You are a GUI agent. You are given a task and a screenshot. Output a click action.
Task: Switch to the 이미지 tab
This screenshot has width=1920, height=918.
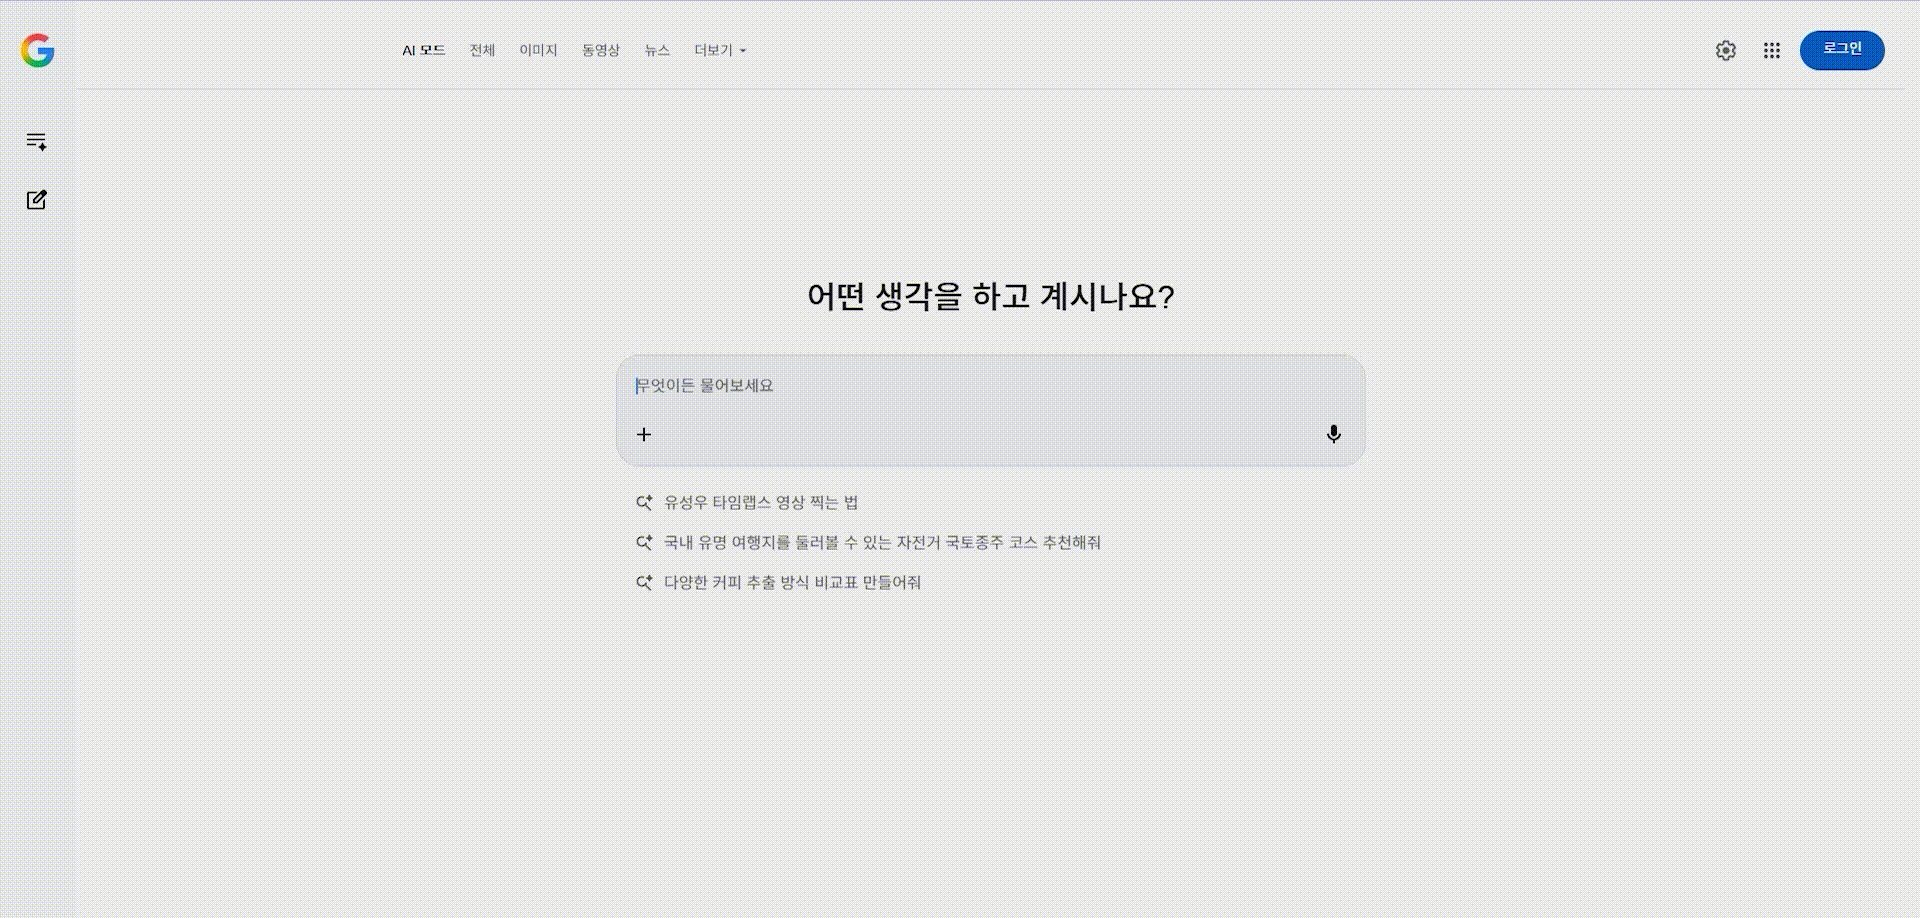click(538, 50)
